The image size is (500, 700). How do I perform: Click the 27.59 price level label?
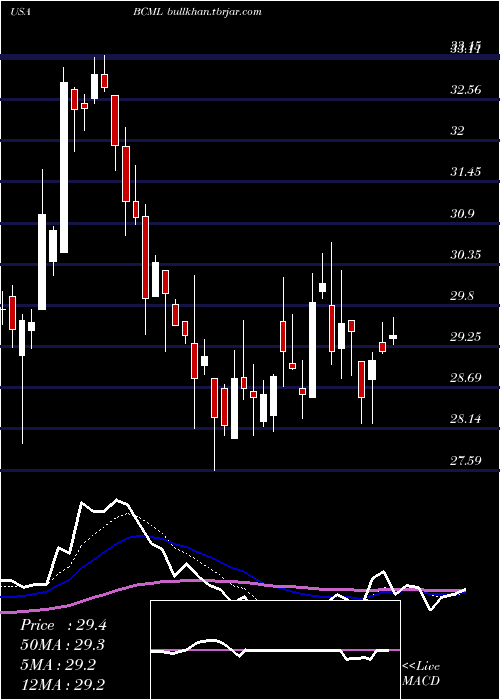point(466,460)
